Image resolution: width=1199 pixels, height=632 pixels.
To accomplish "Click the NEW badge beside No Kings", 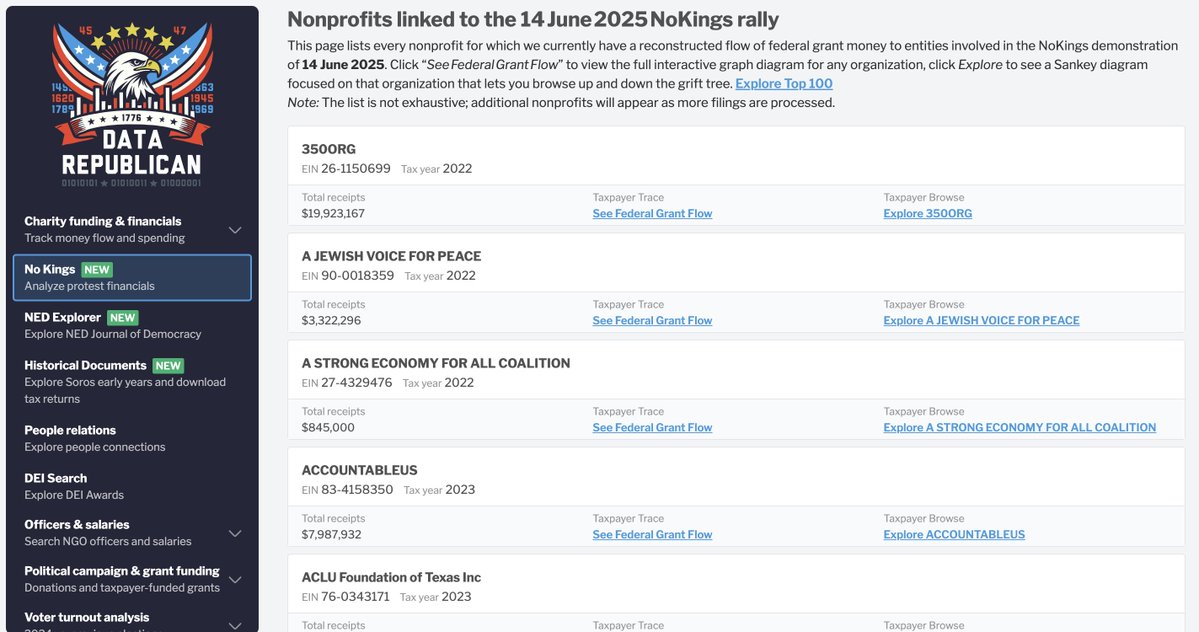I will (x=97, y=270).
